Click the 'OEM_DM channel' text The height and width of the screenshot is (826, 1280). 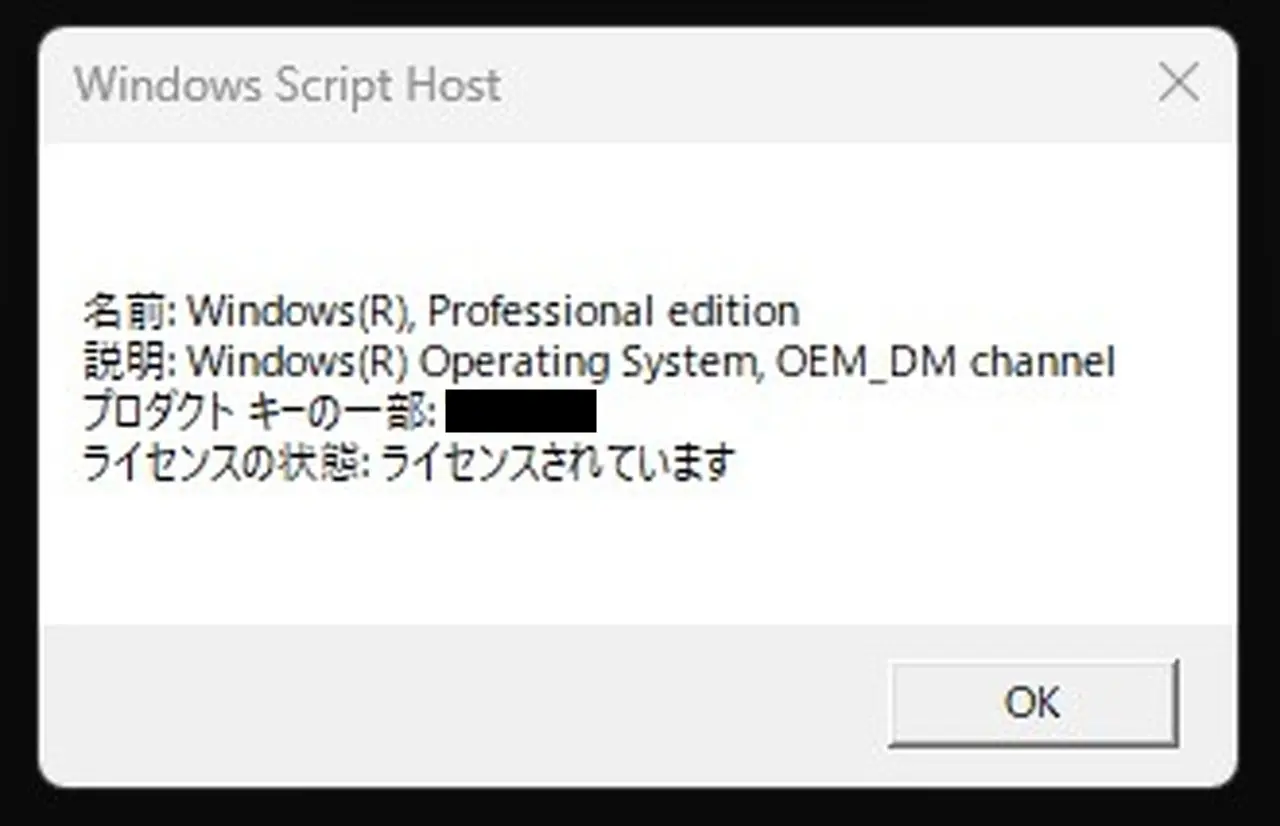[945, 361]
